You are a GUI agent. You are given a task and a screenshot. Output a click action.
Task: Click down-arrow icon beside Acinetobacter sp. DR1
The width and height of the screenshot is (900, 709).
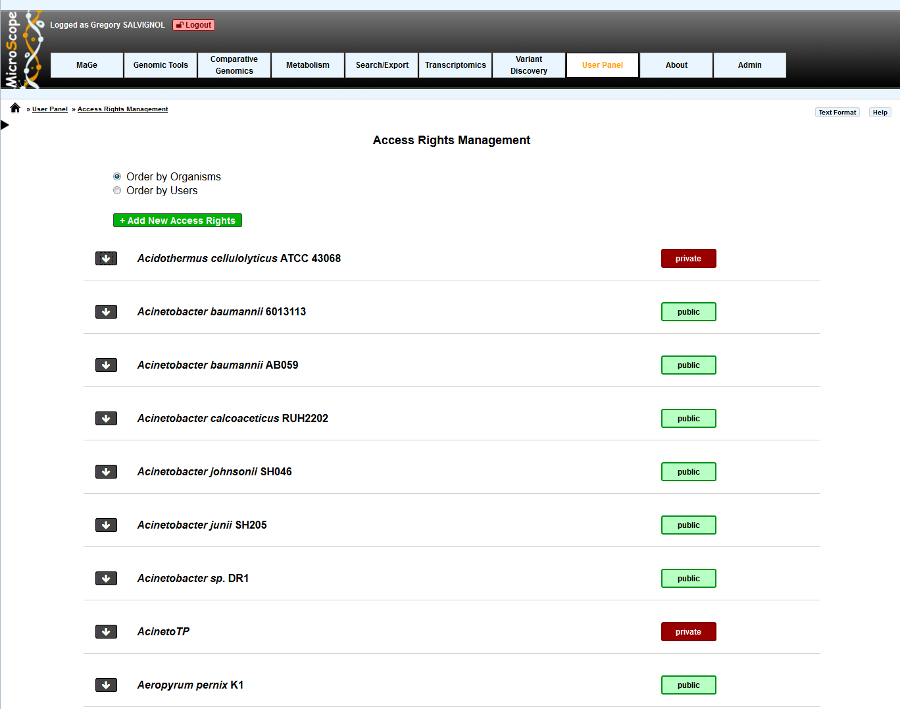(x=106, y=578)
